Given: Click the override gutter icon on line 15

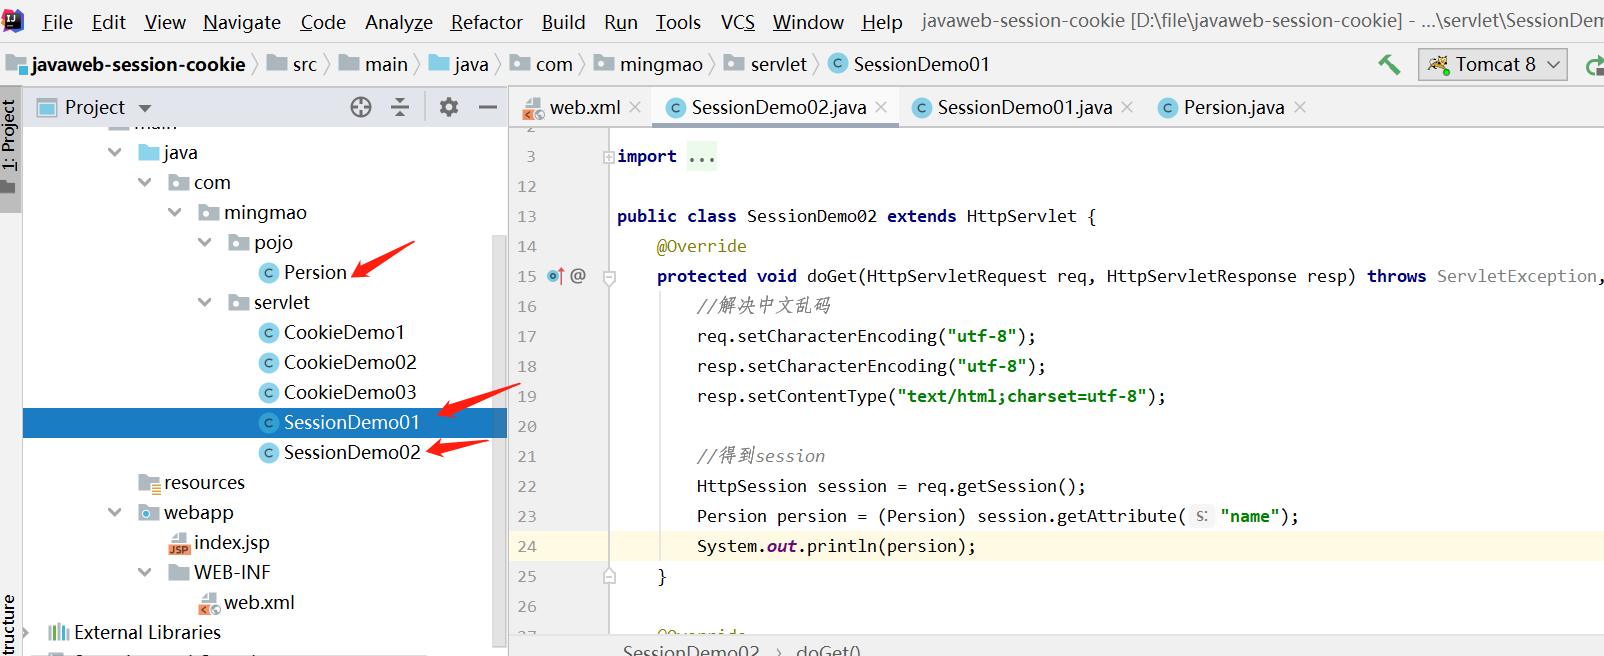Looking at the screenshot, I should tap(556, 276).
